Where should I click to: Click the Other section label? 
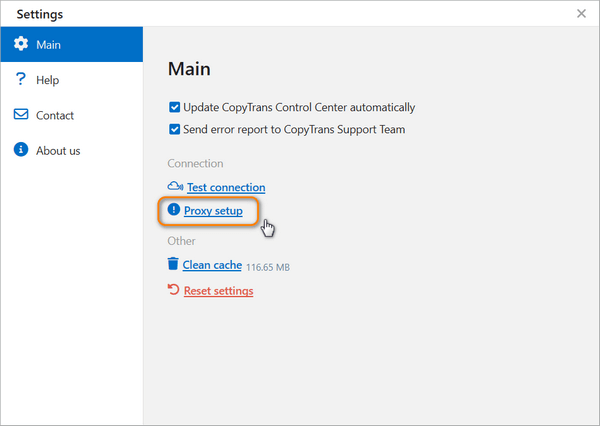tap(181, 241)
